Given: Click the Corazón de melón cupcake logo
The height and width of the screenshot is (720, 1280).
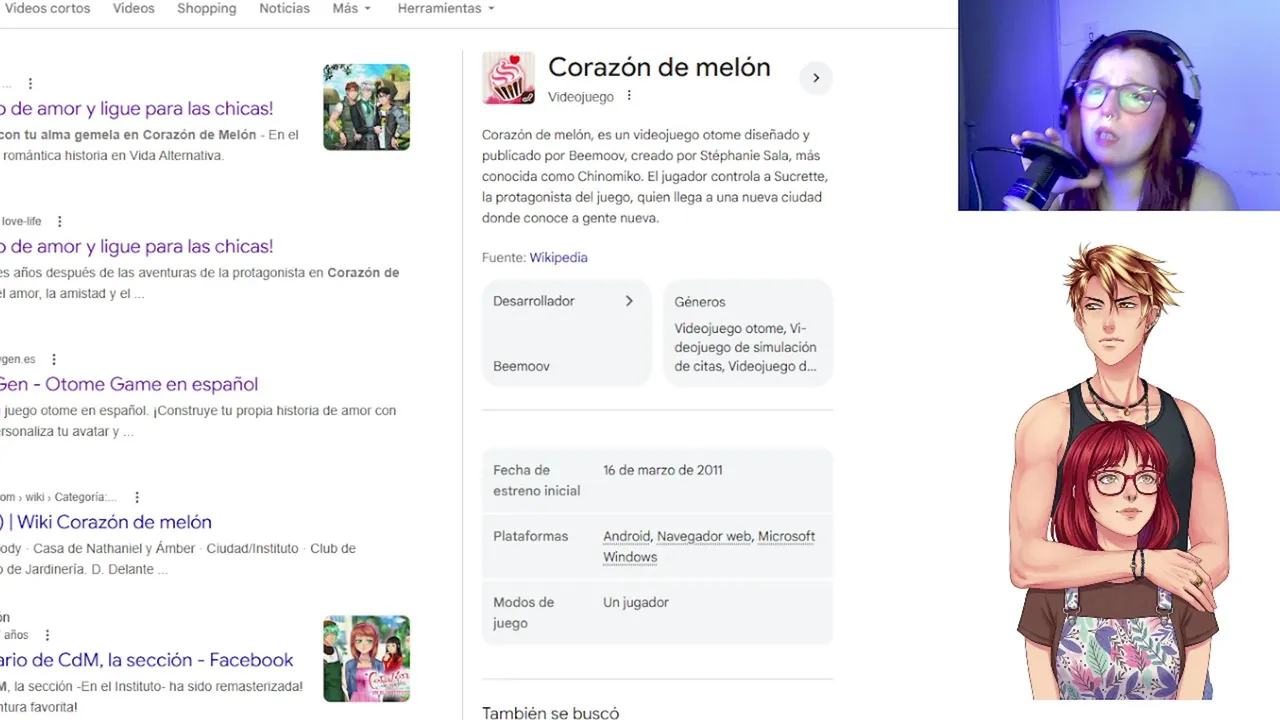Looking at the screenshot, I should tap(508, 78).
